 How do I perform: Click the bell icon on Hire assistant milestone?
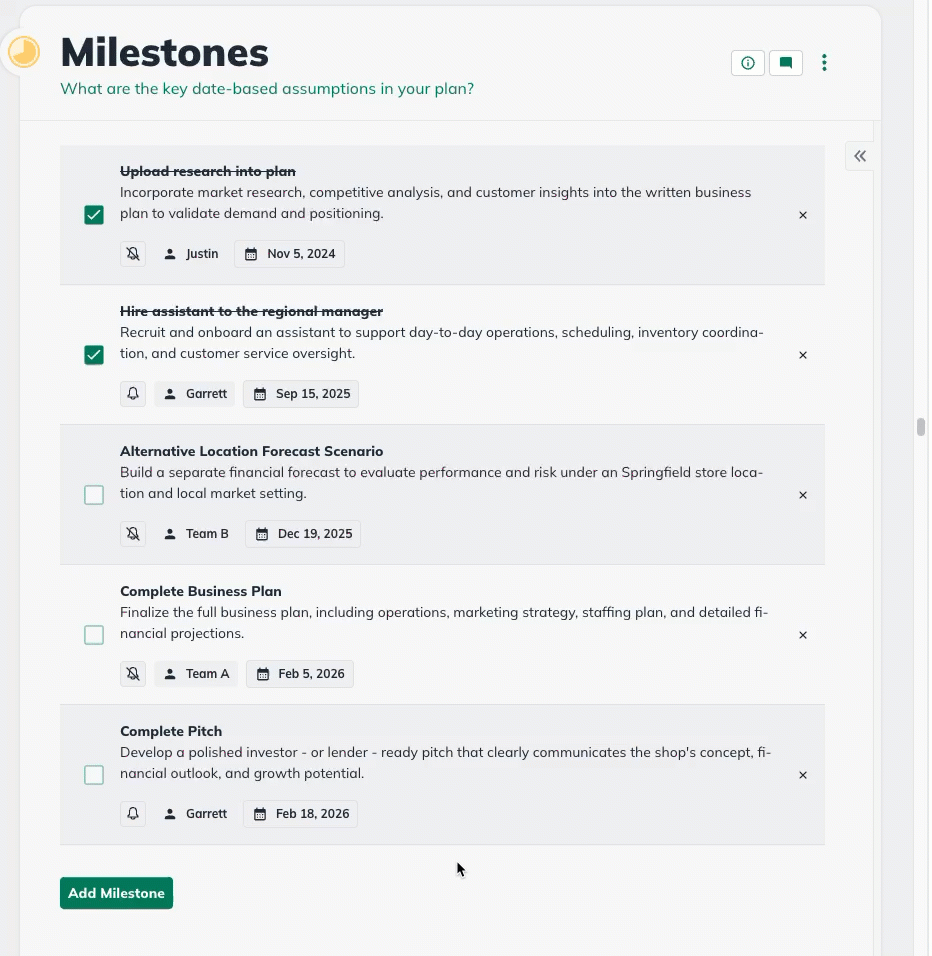point(132,393)
